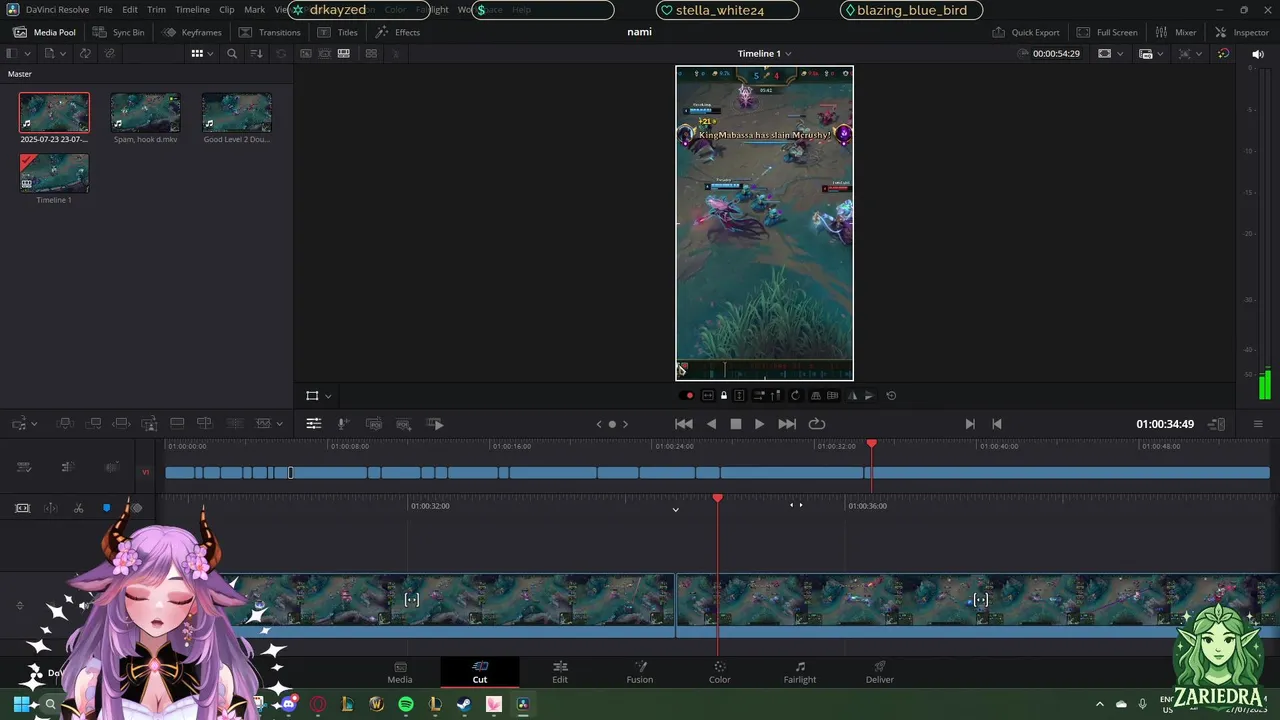The image size is (1280, 720).
Task: Search the media pool
Action: click(232, 53)
